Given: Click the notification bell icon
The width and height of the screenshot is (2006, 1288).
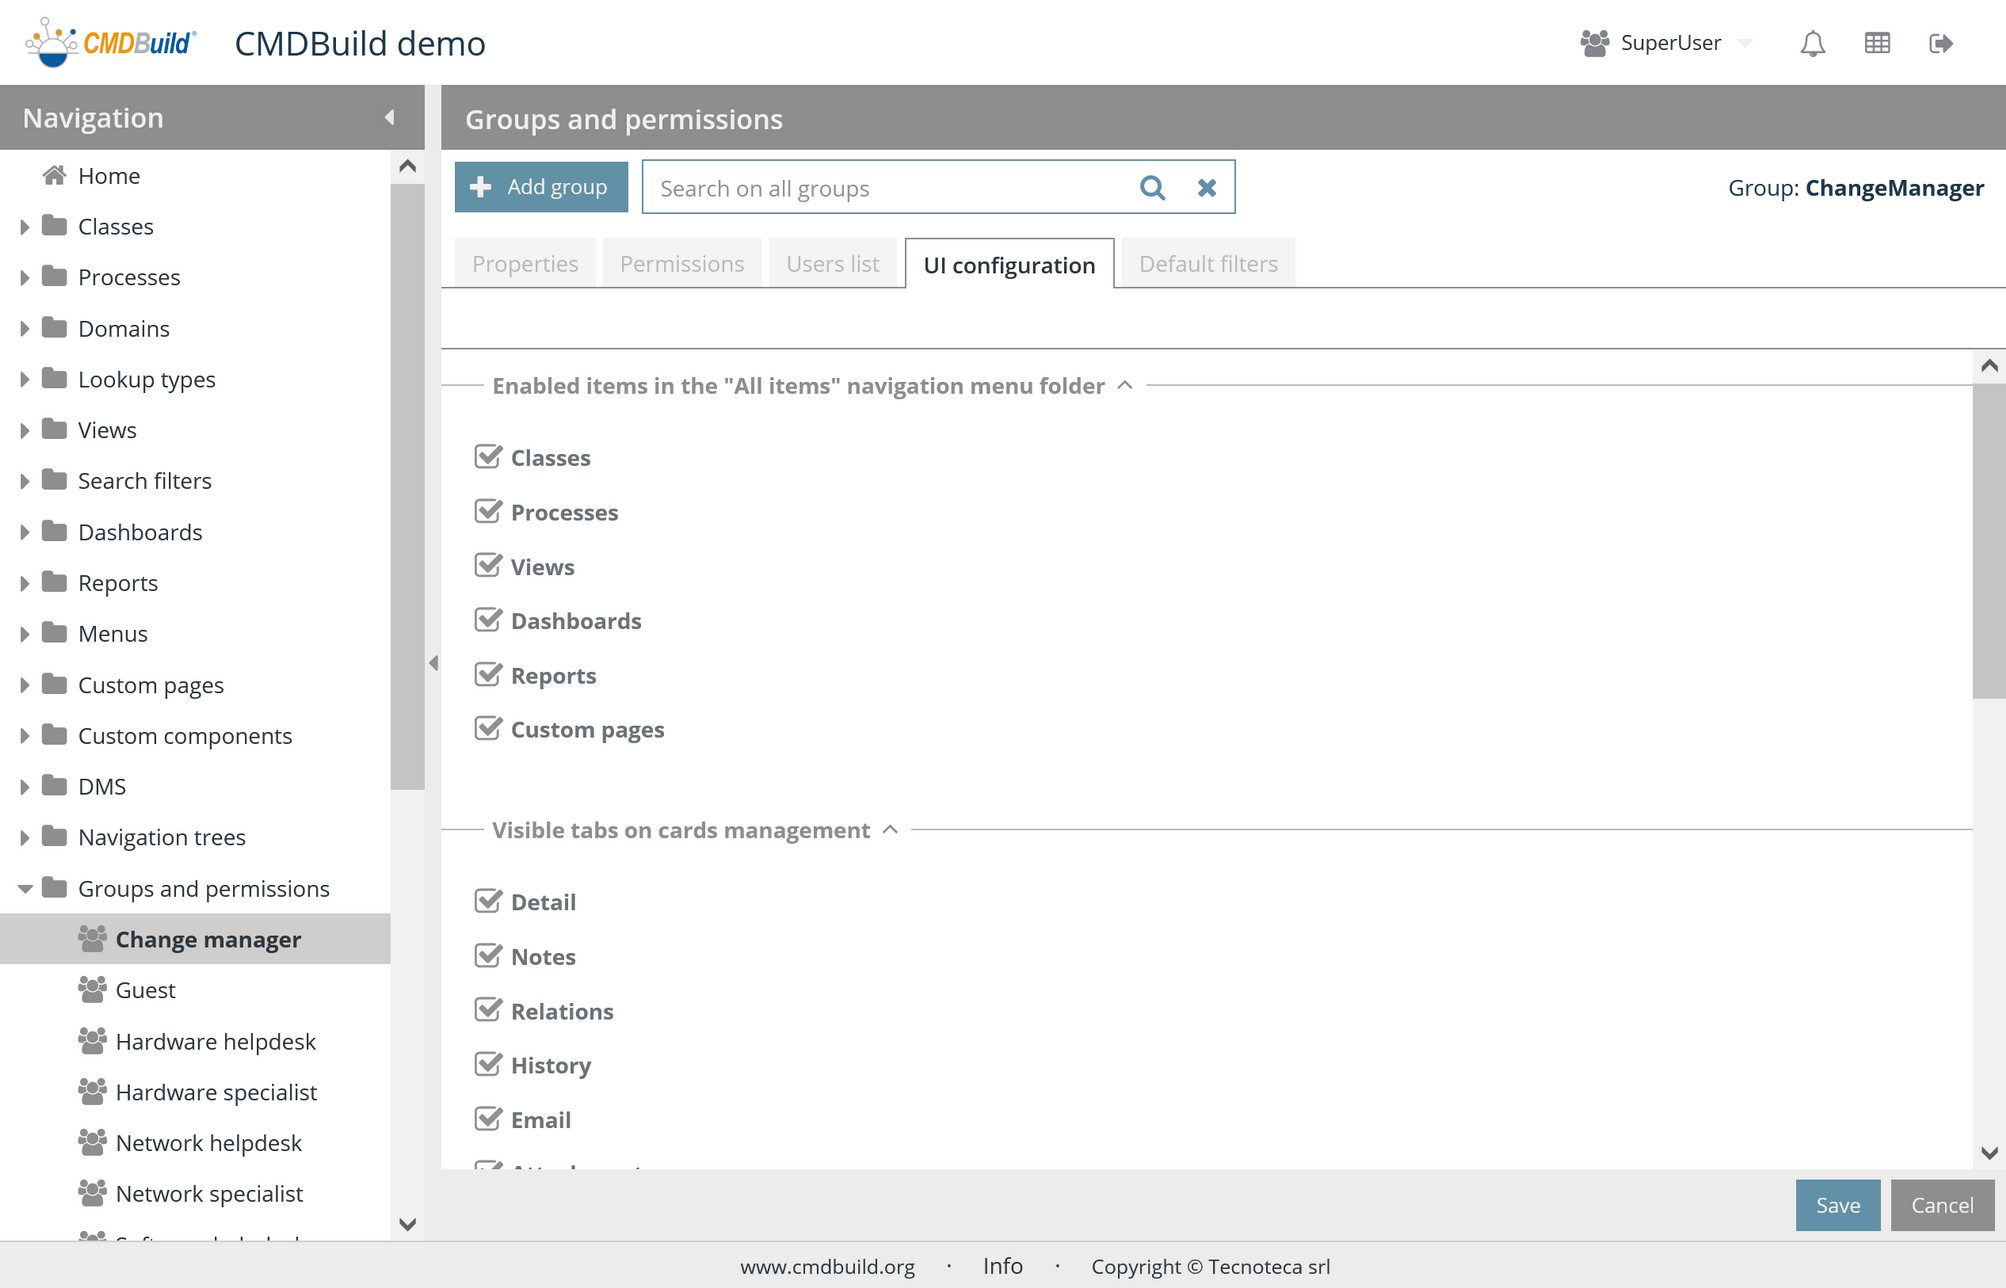Looking at the screenshot, I should point(1812,44).
